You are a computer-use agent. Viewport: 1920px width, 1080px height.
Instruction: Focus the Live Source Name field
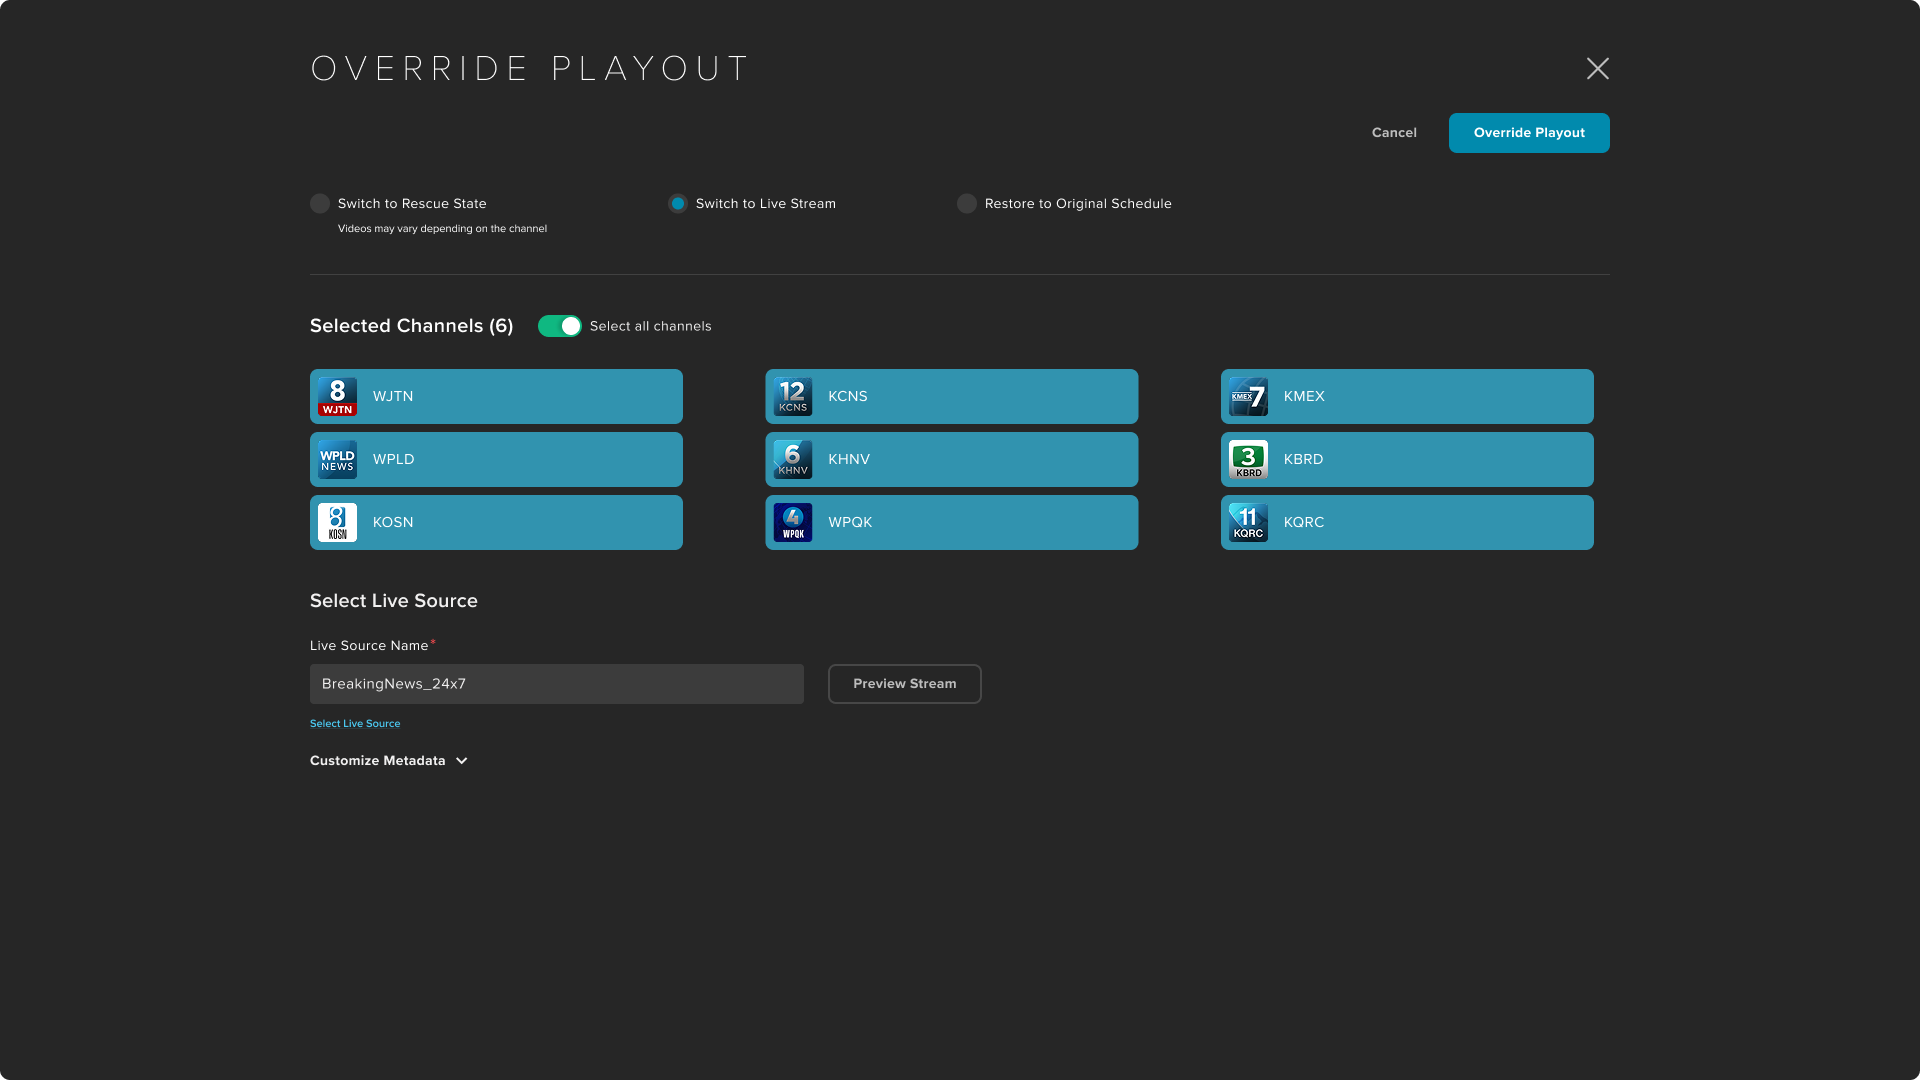click(556, 684)
